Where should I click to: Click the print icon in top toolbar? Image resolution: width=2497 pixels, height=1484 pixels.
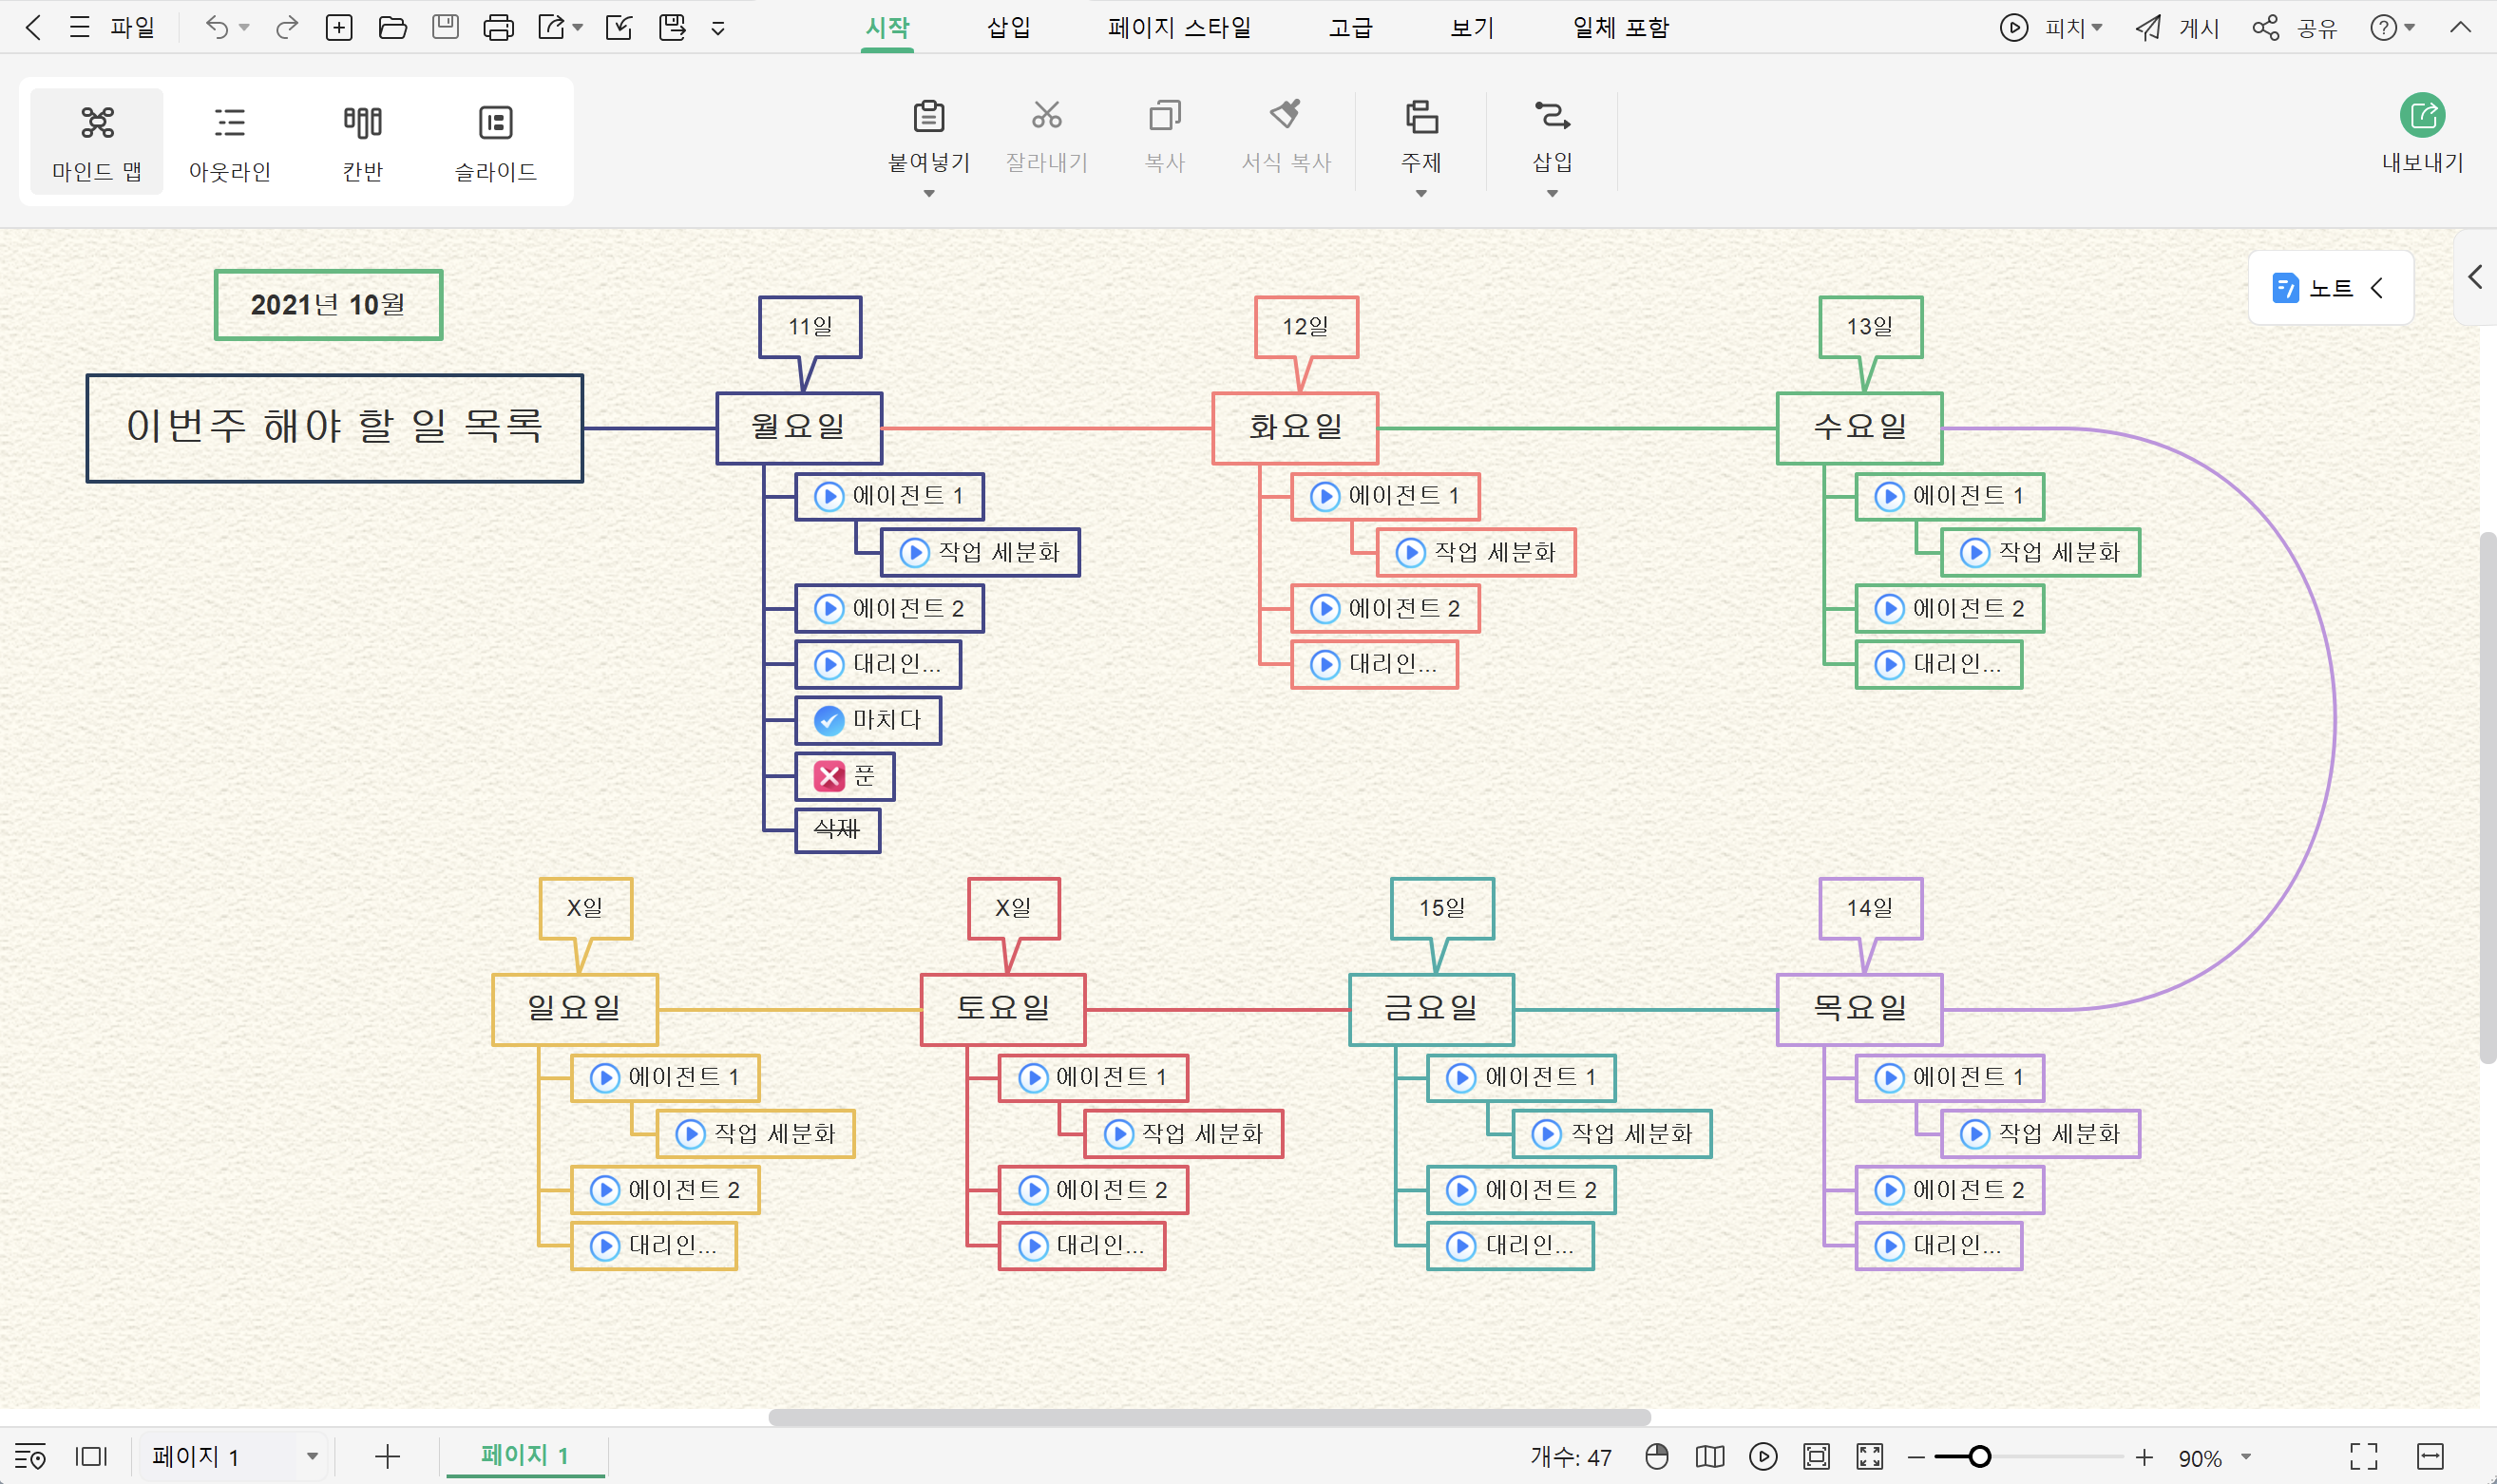497,27
